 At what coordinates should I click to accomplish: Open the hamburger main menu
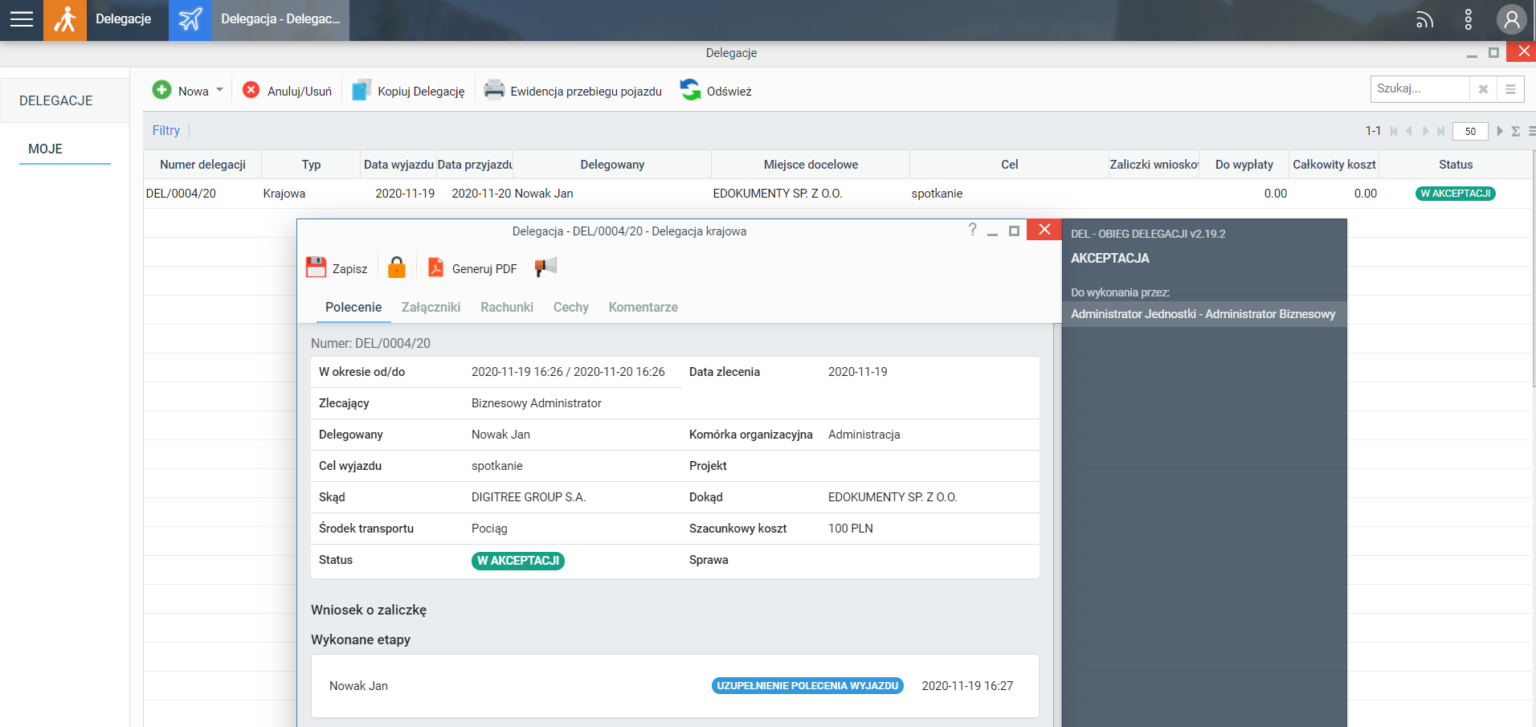[21, 19]
